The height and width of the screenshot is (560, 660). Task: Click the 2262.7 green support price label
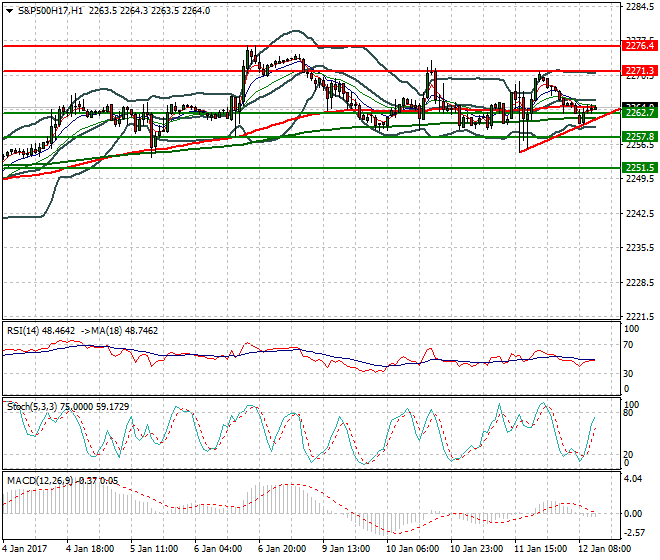tap(639, 112)
